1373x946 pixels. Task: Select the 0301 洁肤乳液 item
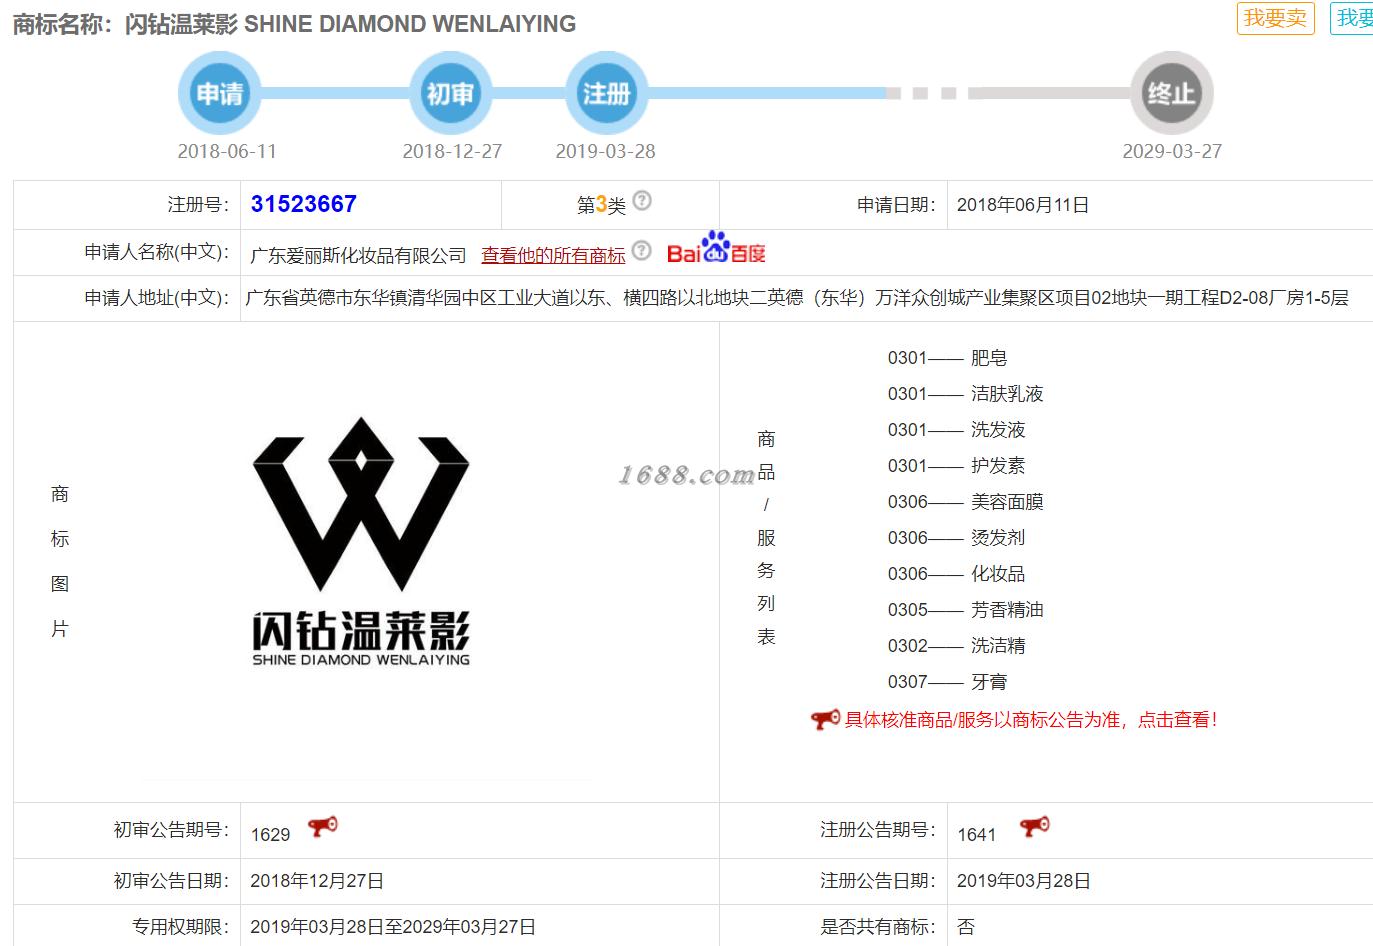[965, 394]
